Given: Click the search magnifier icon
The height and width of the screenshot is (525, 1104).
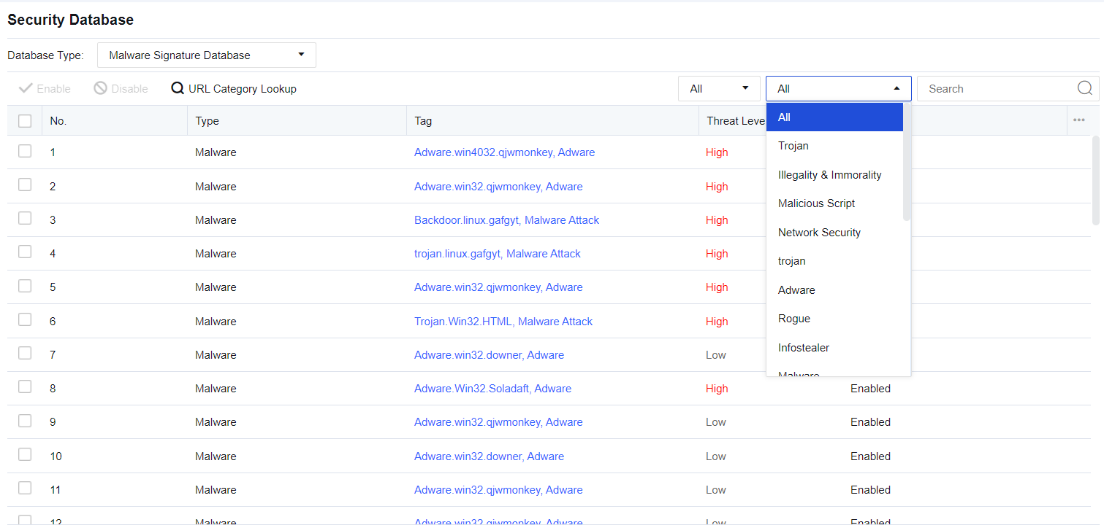Looking at the screenshot, I should (1084, 88).
